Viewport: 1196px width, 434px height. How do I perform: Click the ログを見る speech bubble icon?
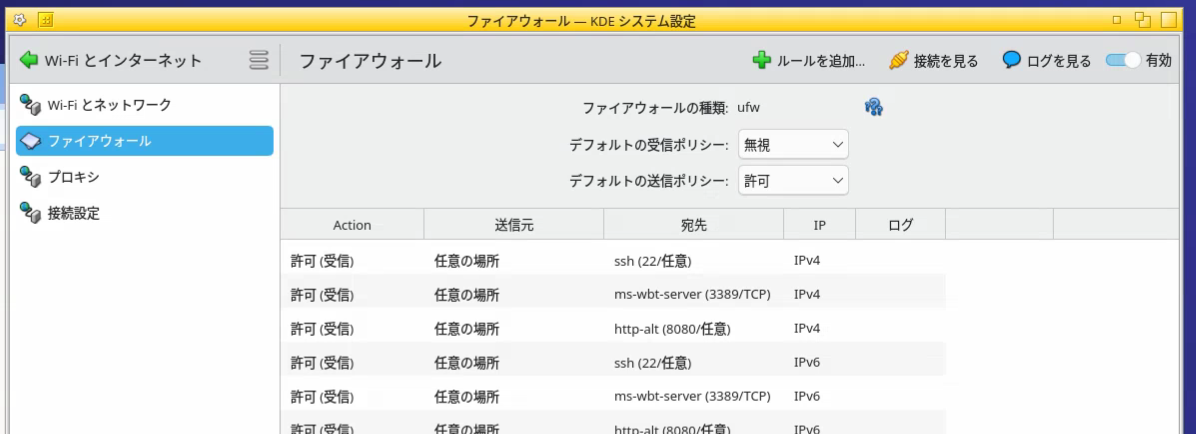(x=1012, y=61)
